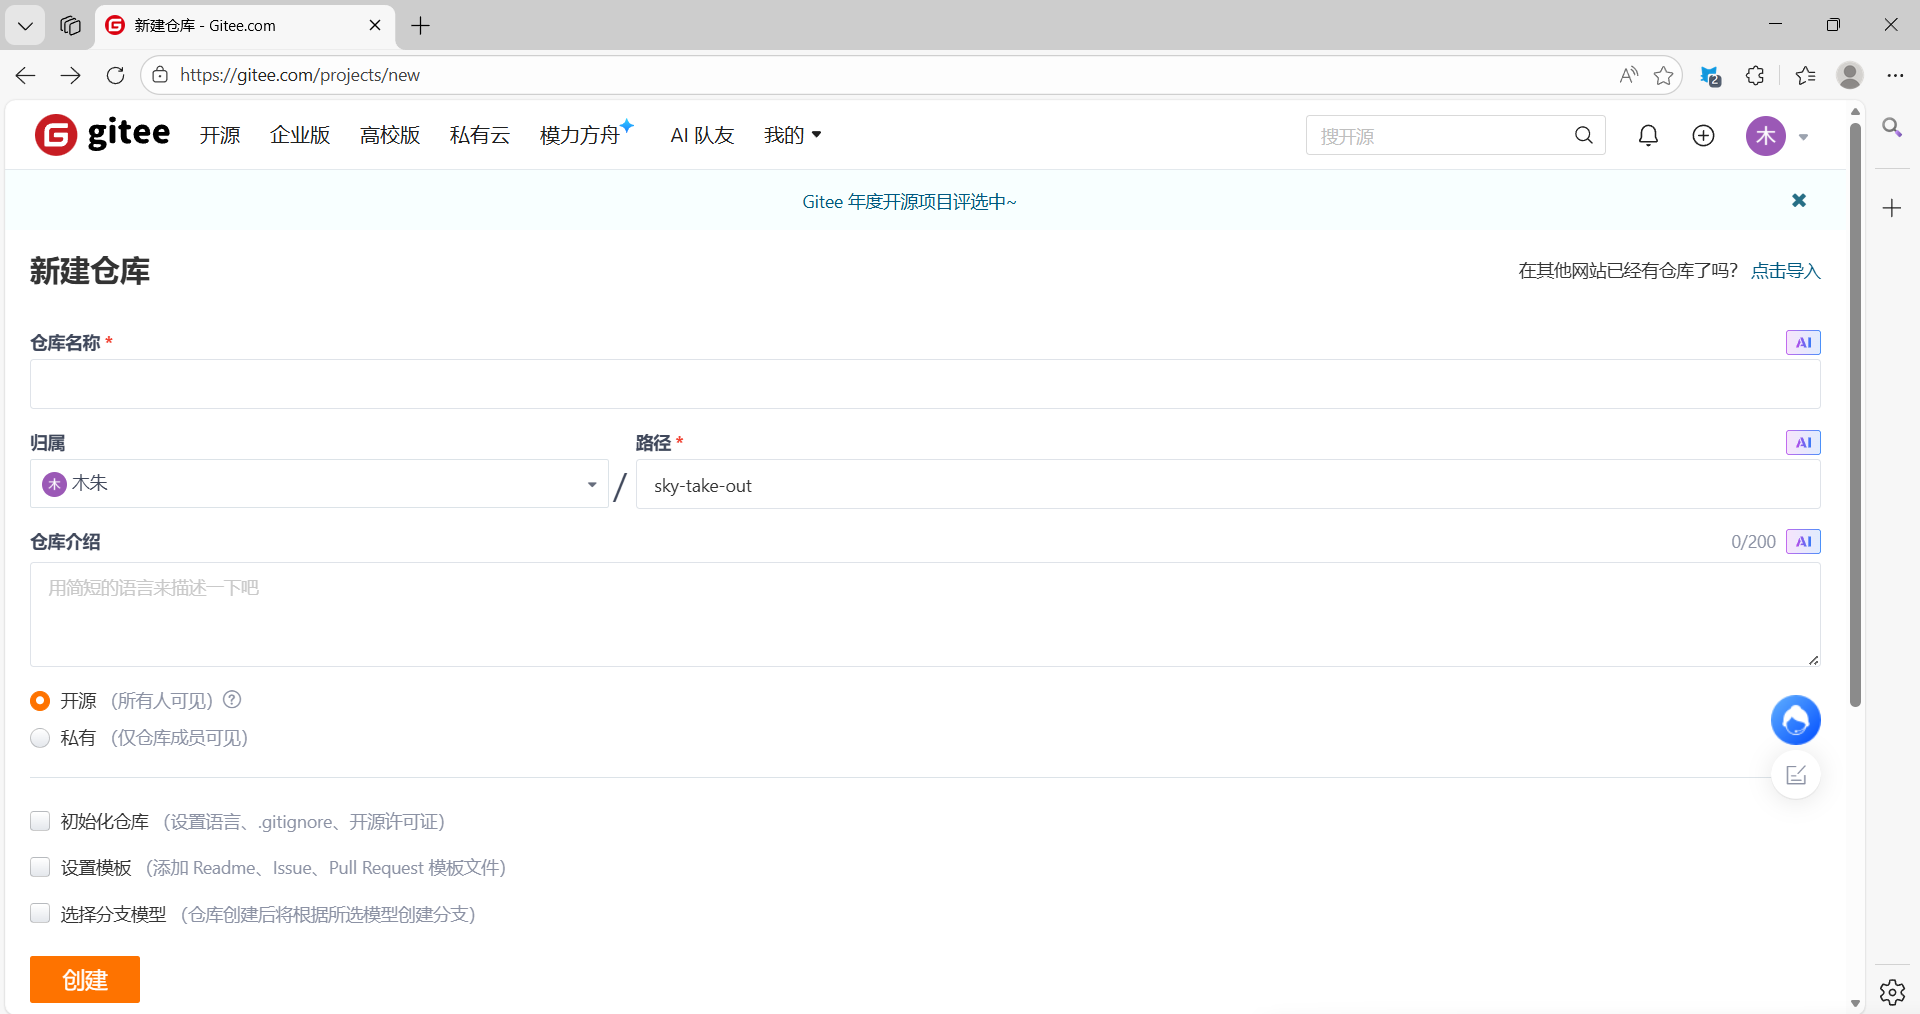Click the plus circle create icon
Viewport: 1920px width, 1014px height.
pyautogui.click(x=1703, y=135)
